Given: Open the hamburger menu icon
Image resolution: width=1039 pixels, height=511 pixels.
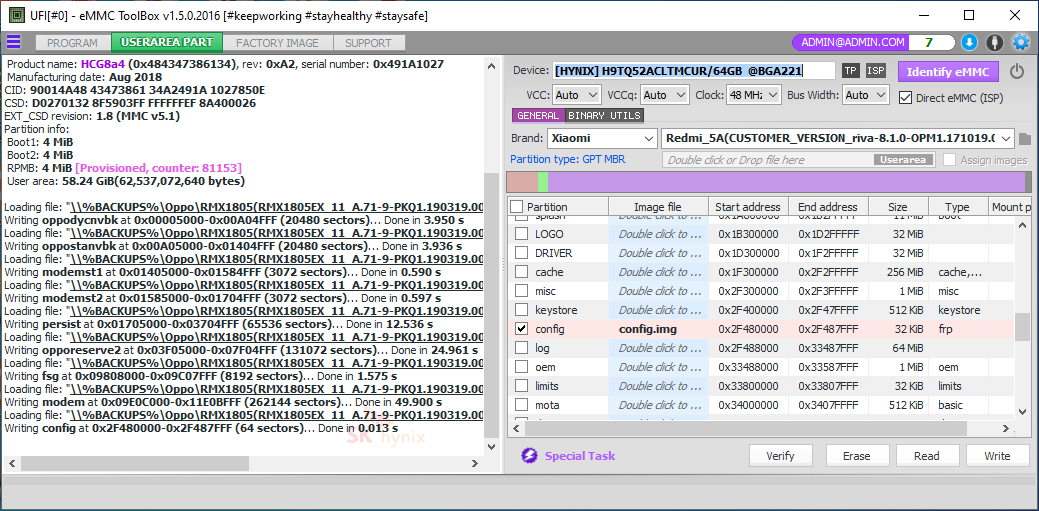Looking at the screenshot, I should 13,42.
